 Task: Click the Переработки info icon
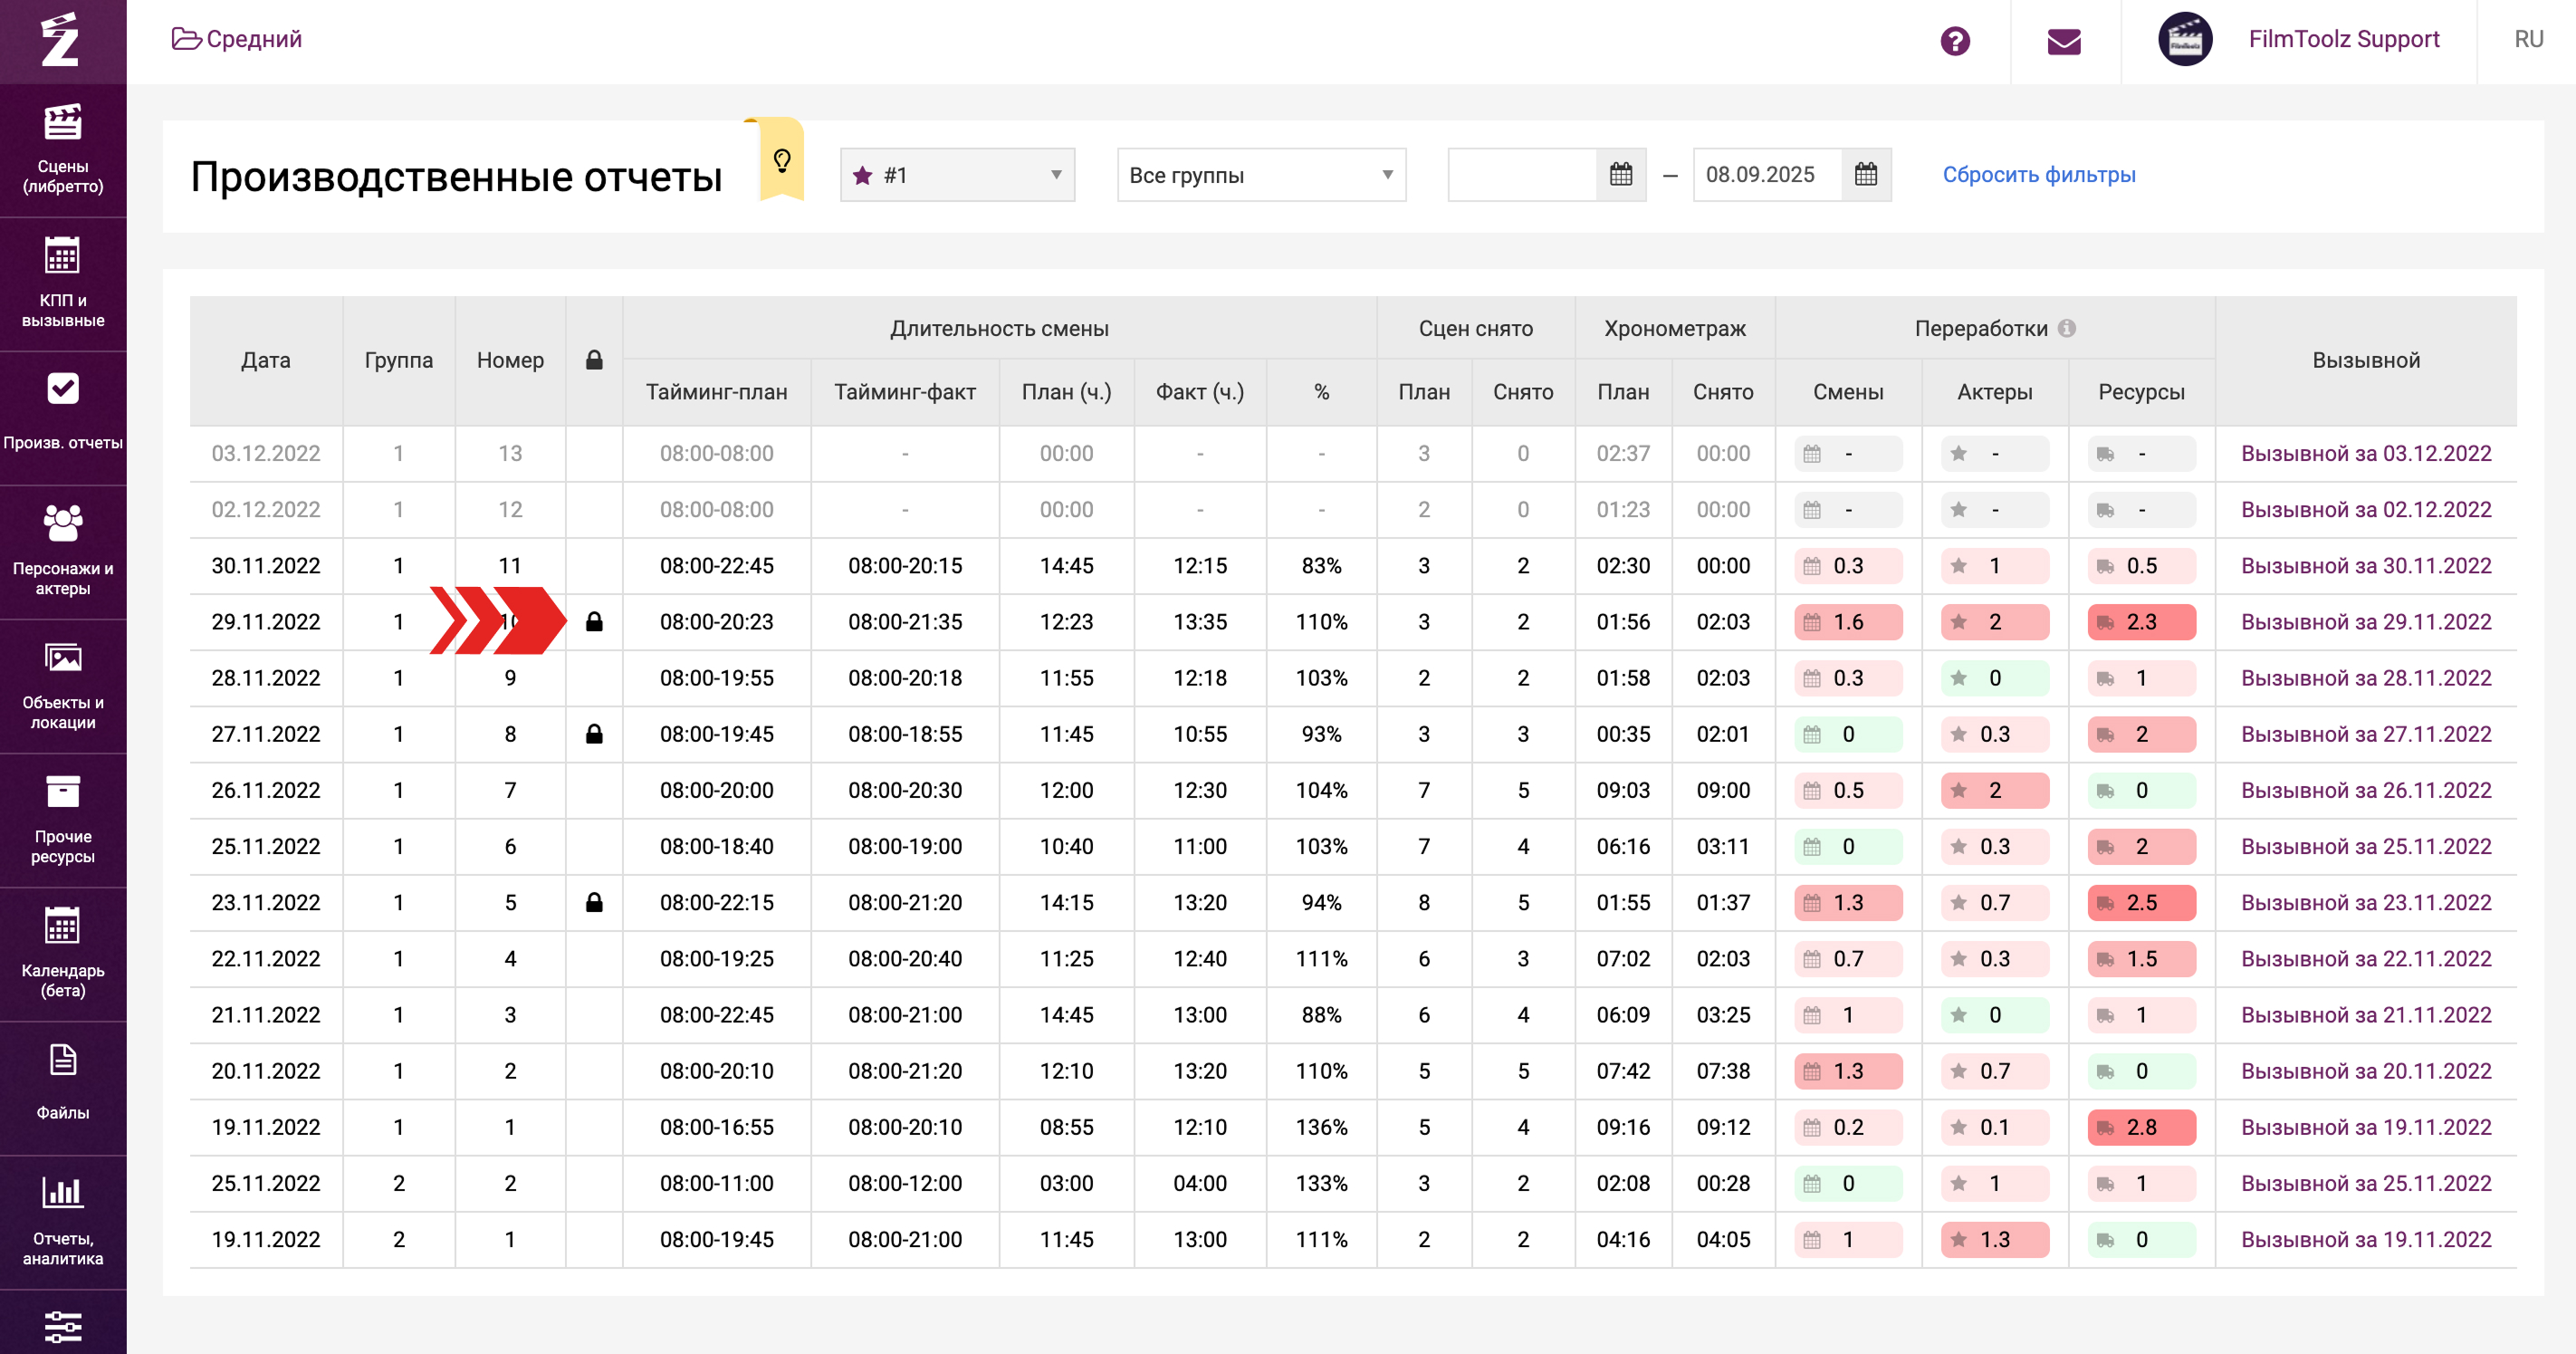[2067, 328]
